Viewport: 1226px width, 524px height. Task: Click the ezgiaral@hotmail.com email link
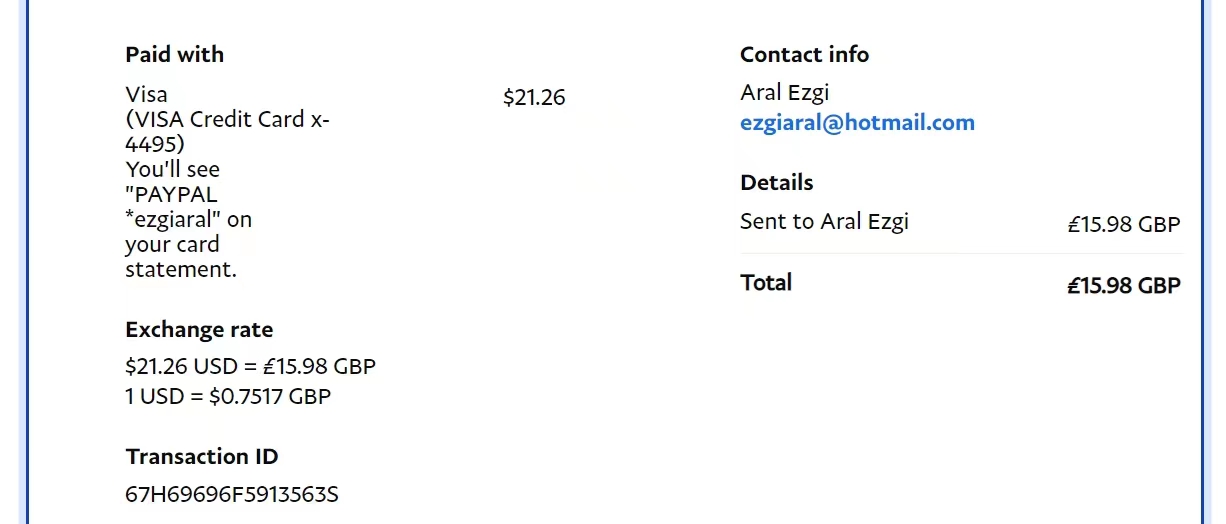point(857,123)
